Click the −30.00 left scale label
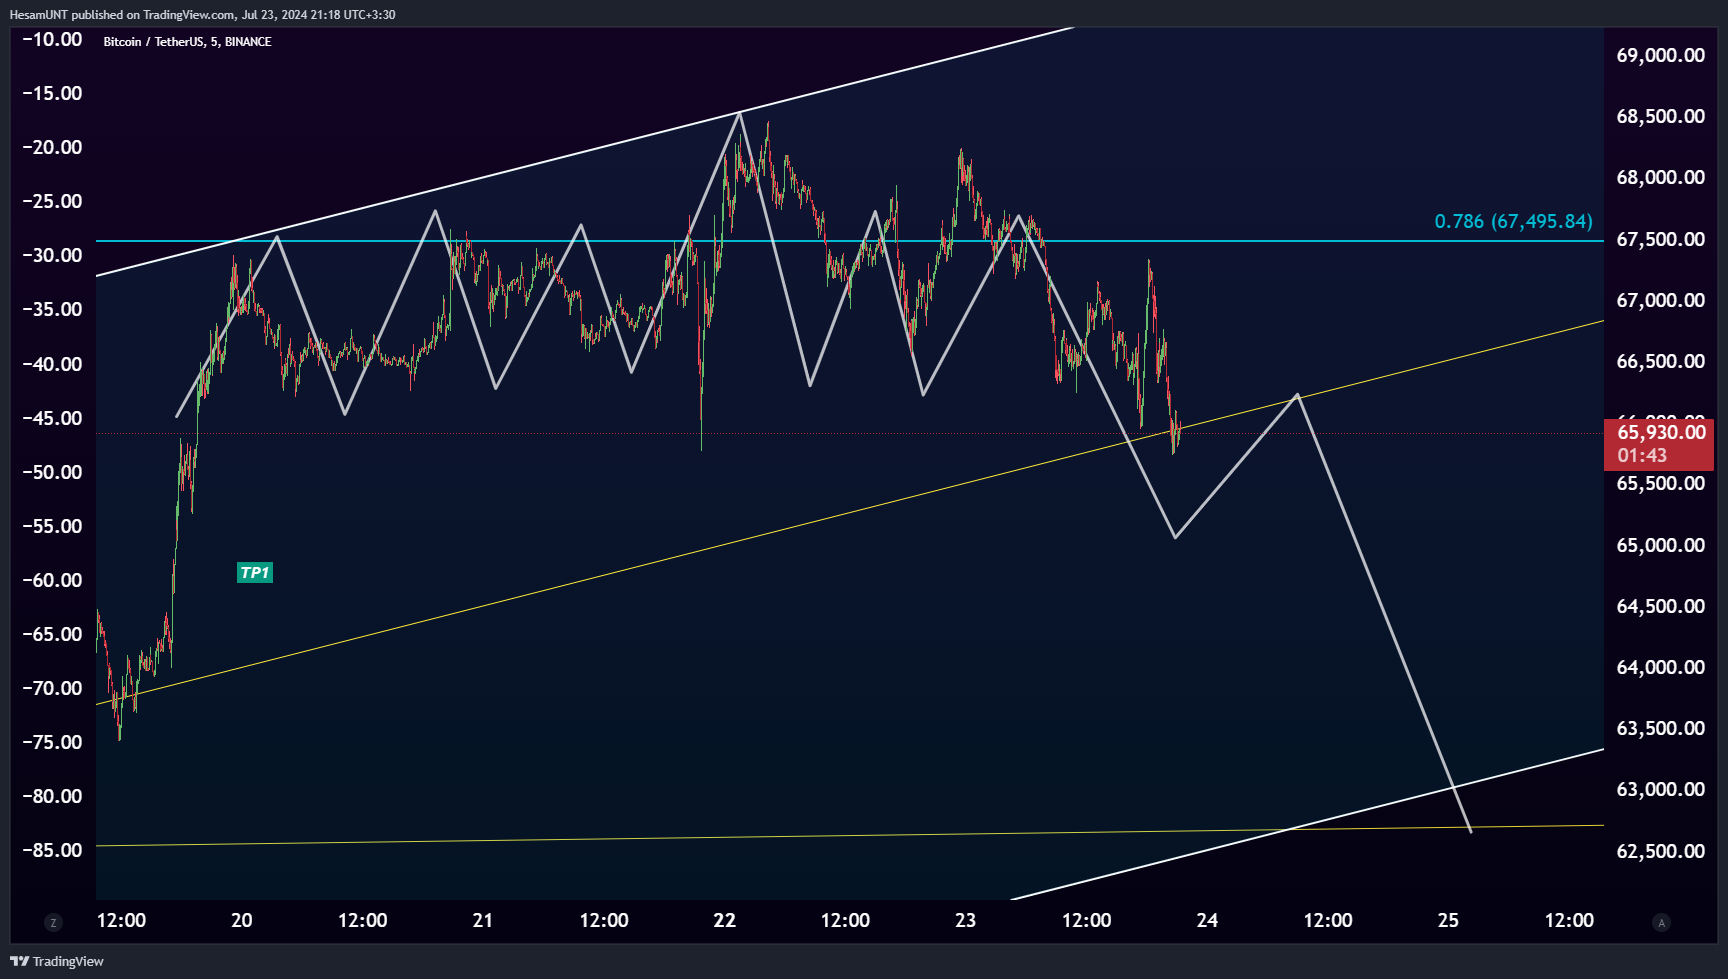Image resolution: width=1728 pixels, height=979 pixels. [52, 255]
